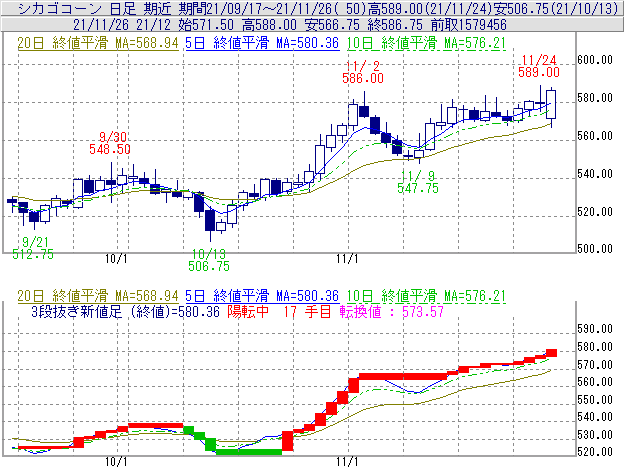The image size is (624, 475).
Task: Select the 11/9 547.75 low label
Action: pos(418,182)
